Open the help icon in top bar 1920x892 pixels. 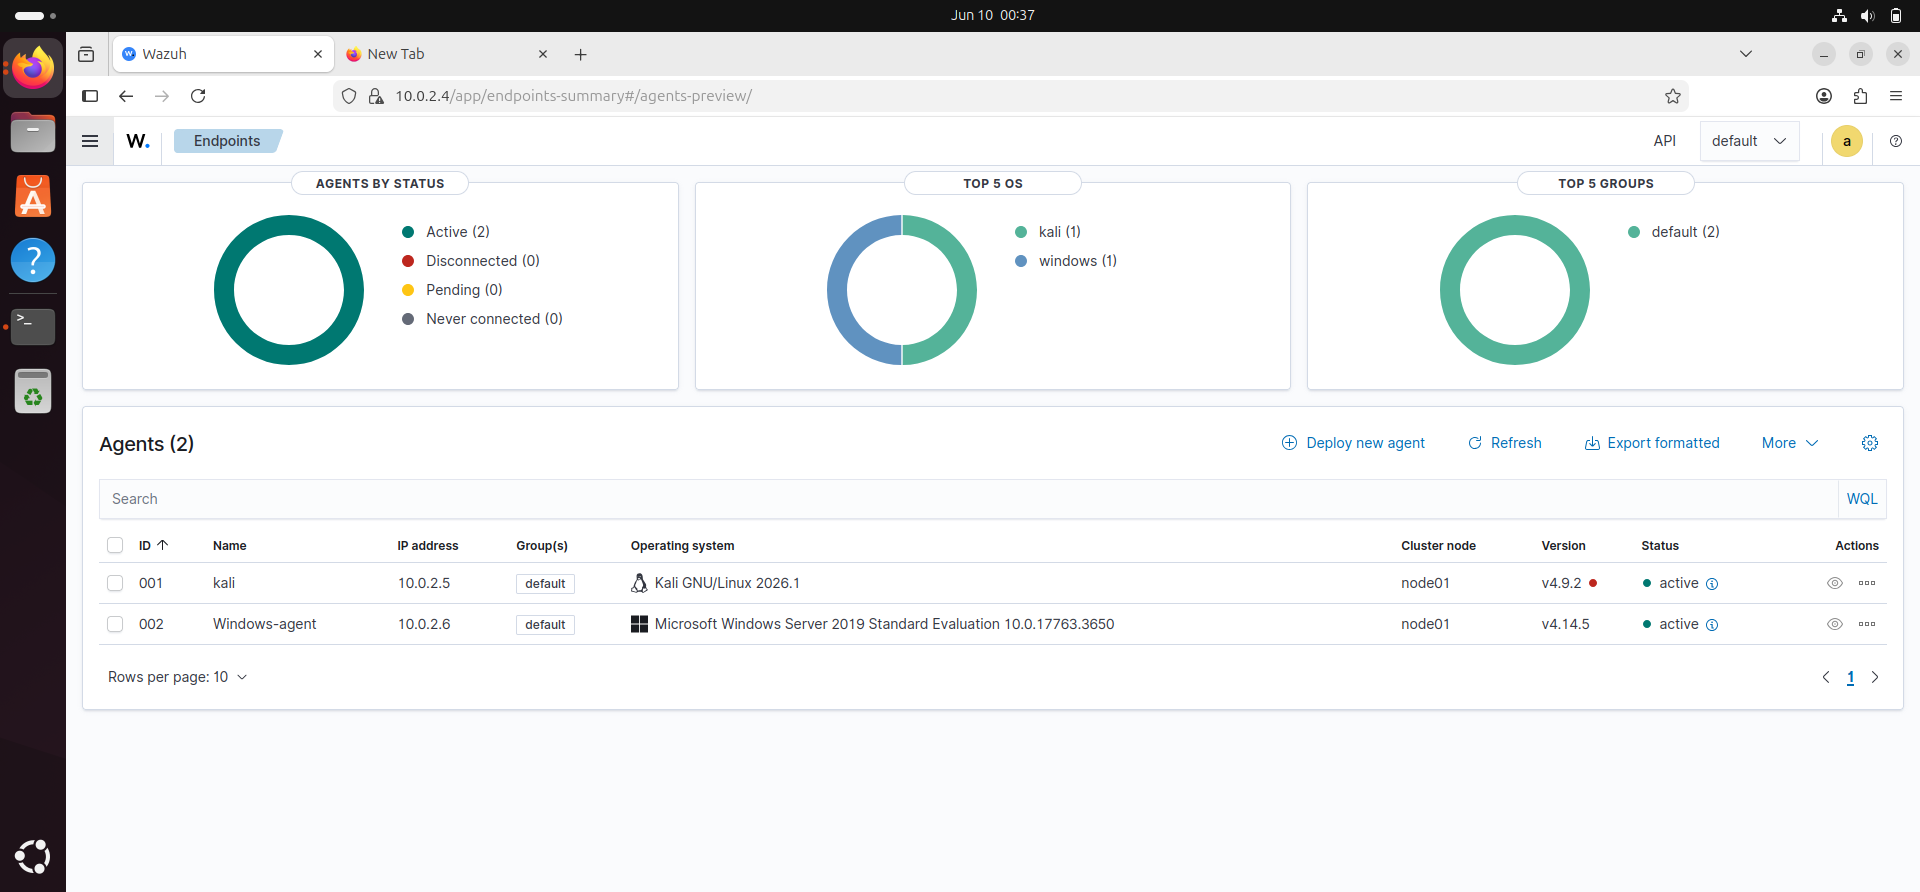coord(1896,141)
